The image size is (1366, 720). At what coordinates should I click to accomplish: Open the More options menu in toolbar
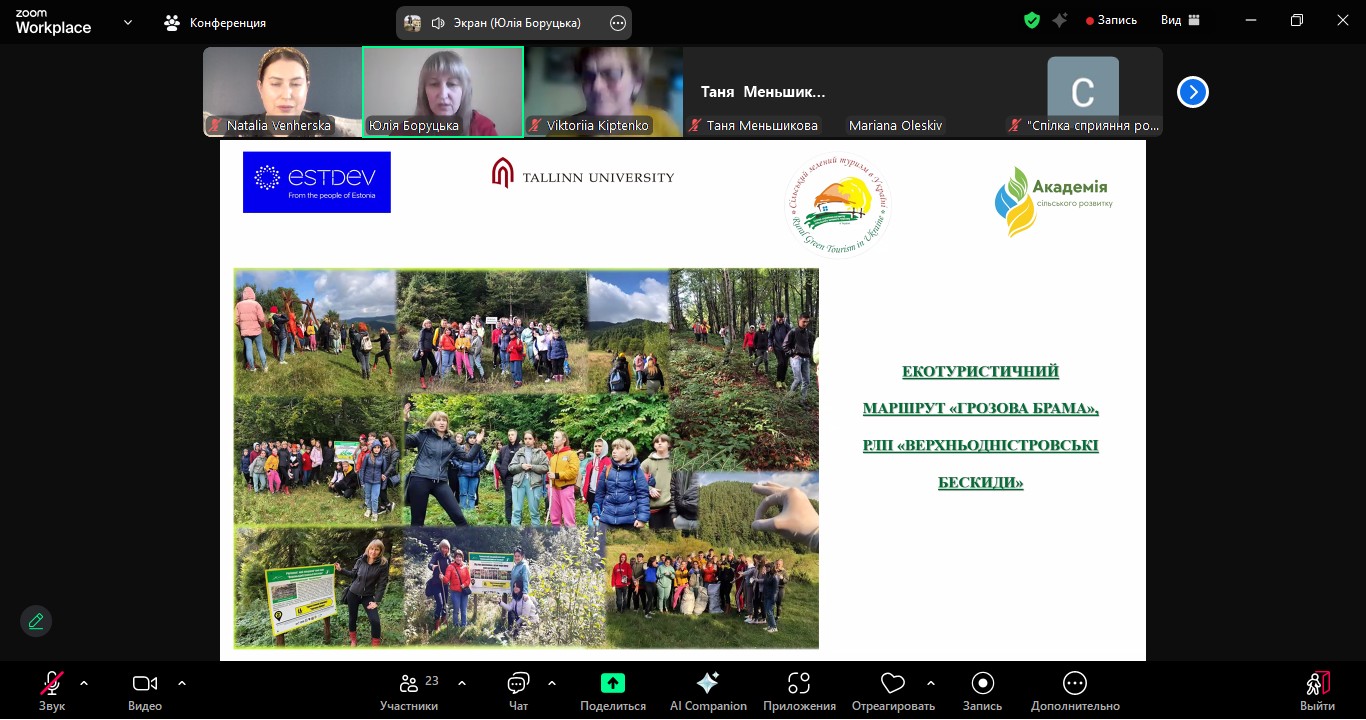tap(1075, 690)
